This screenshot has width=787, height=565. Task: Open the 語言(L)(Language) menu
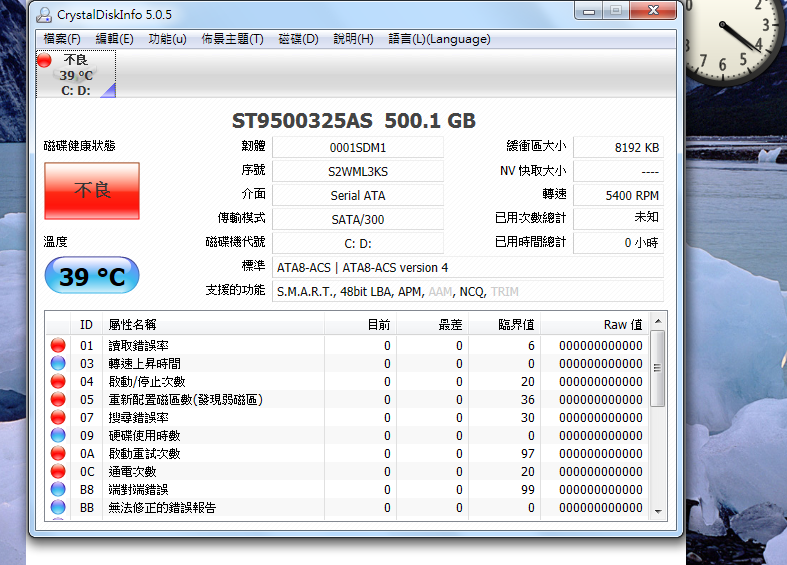pyautogui.click(x=439, y=39)
